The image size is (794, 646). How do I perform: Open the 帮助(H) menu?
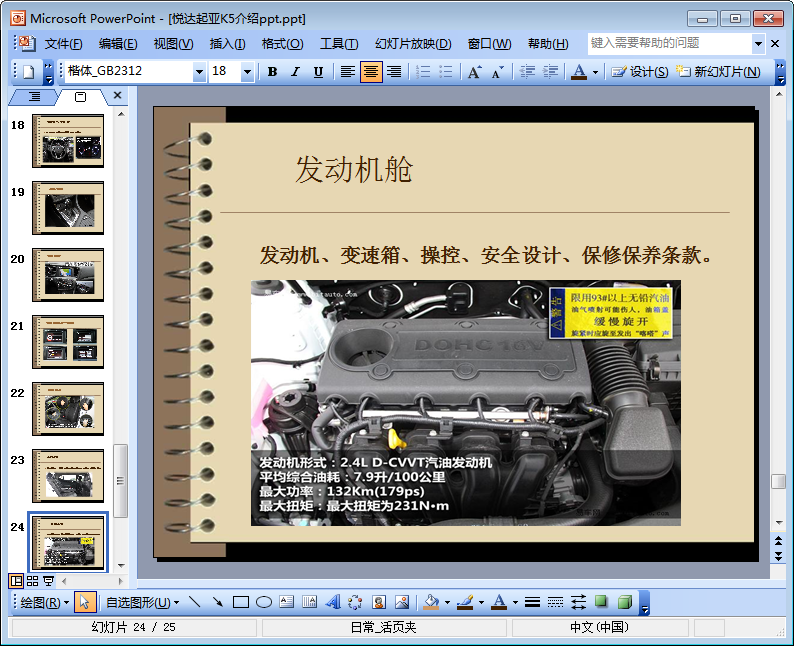(548, 44)
